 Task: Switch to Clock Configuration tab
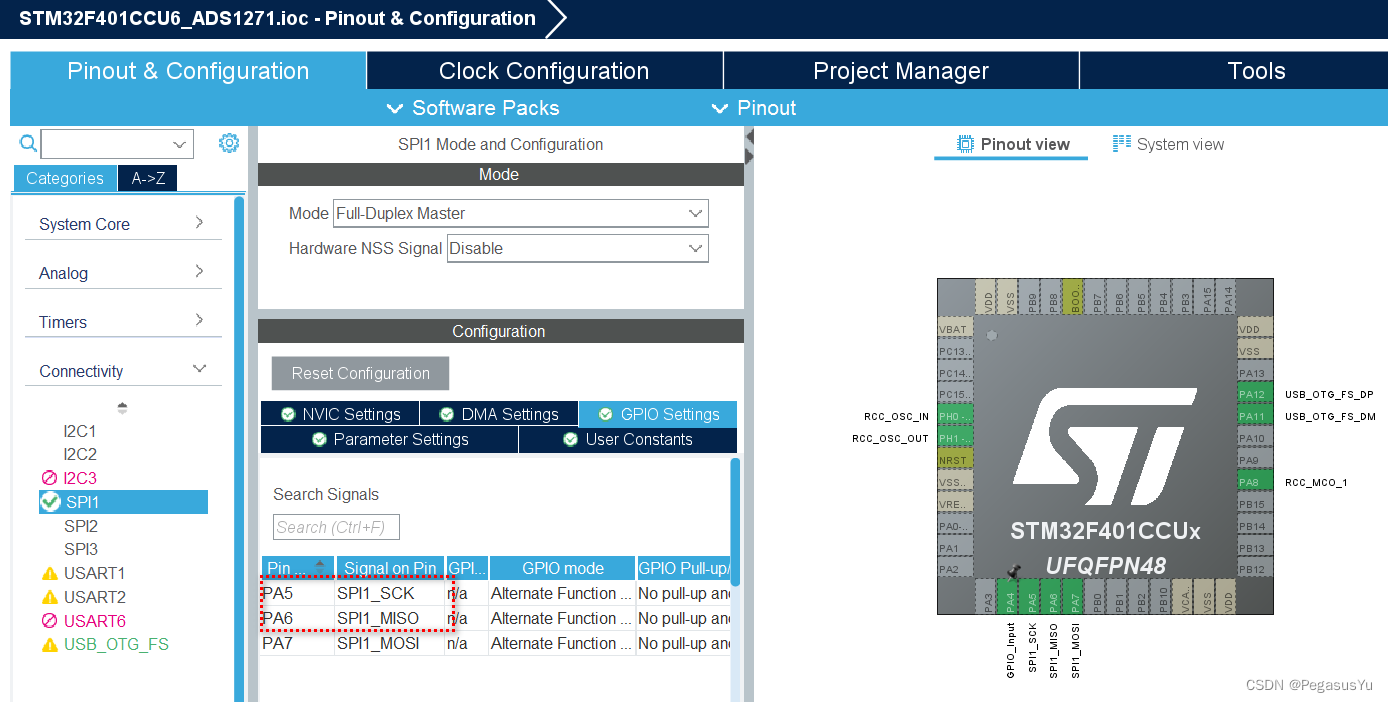pyautogui.click(x=544, y=71)
